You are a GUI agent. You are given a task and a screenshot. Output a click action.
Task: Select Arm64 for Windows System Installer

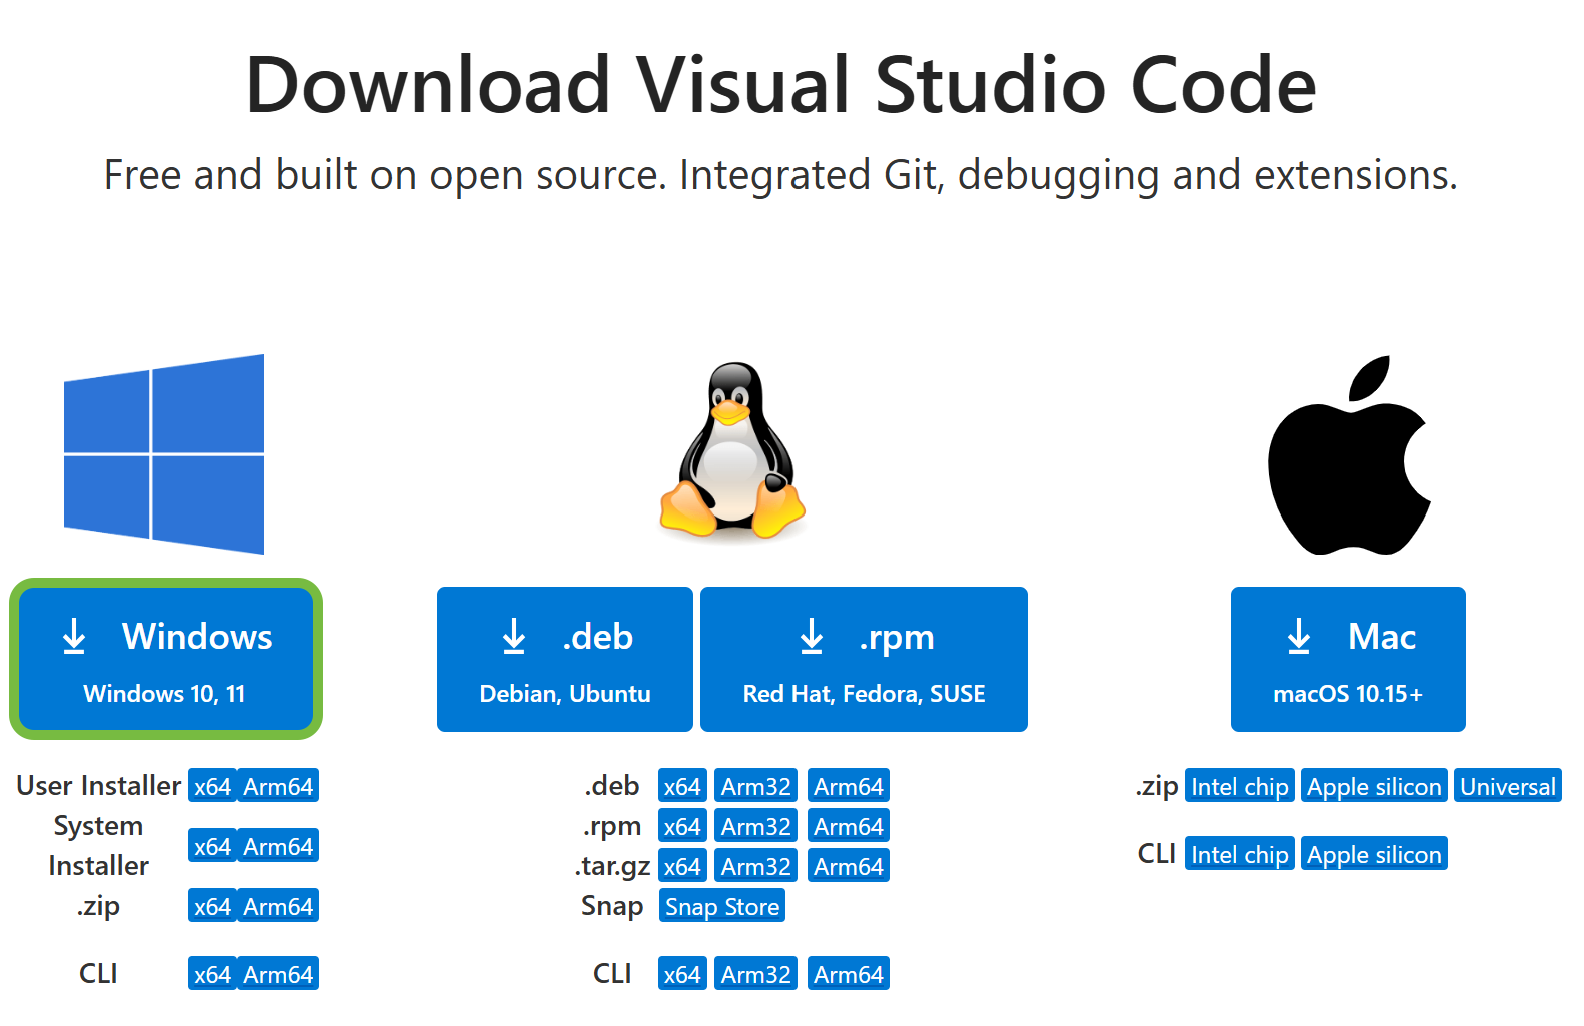[278, 846]
